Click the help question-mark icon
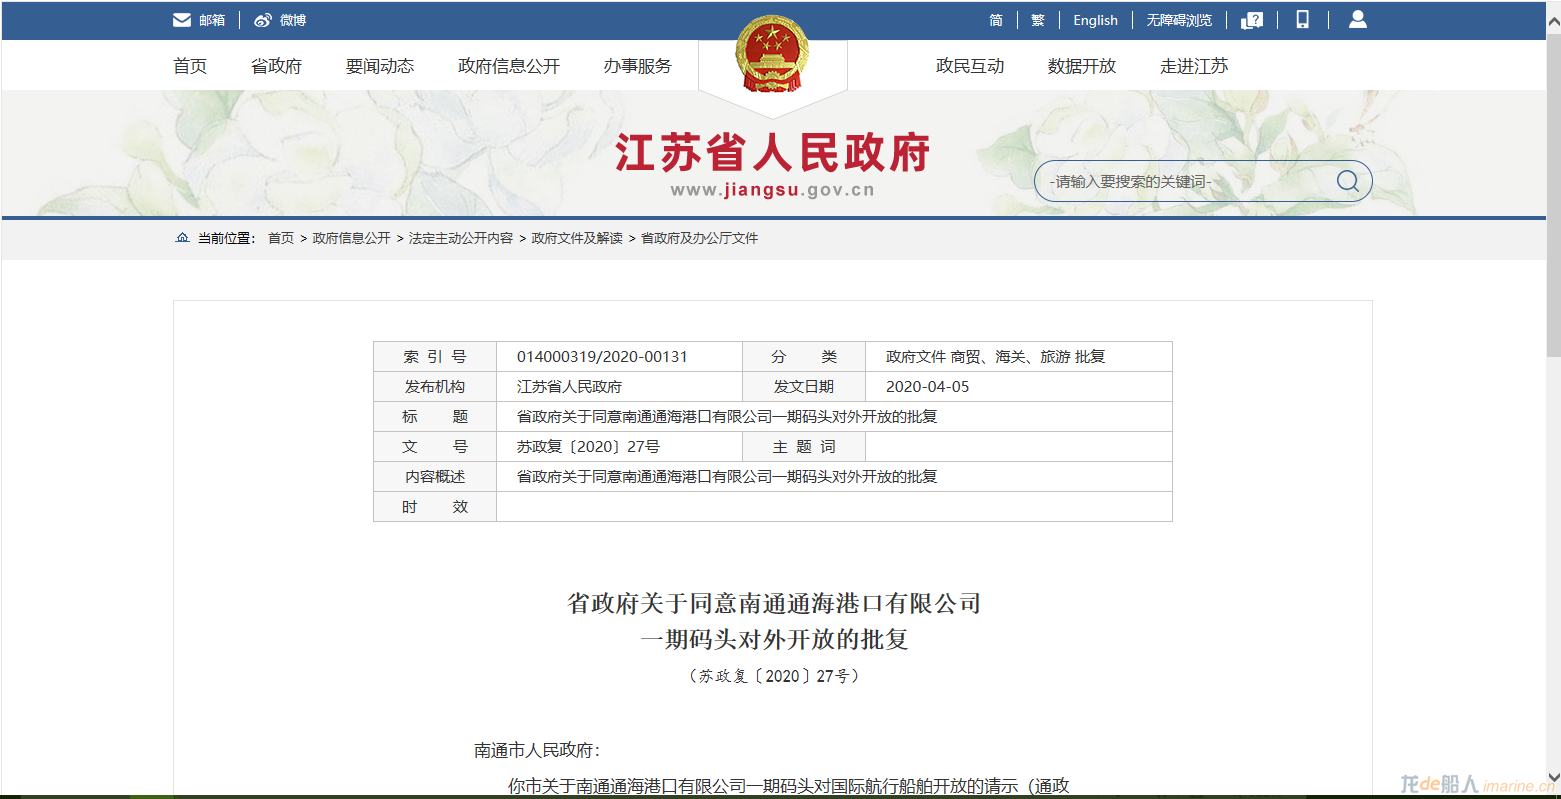 point(1252,20)
